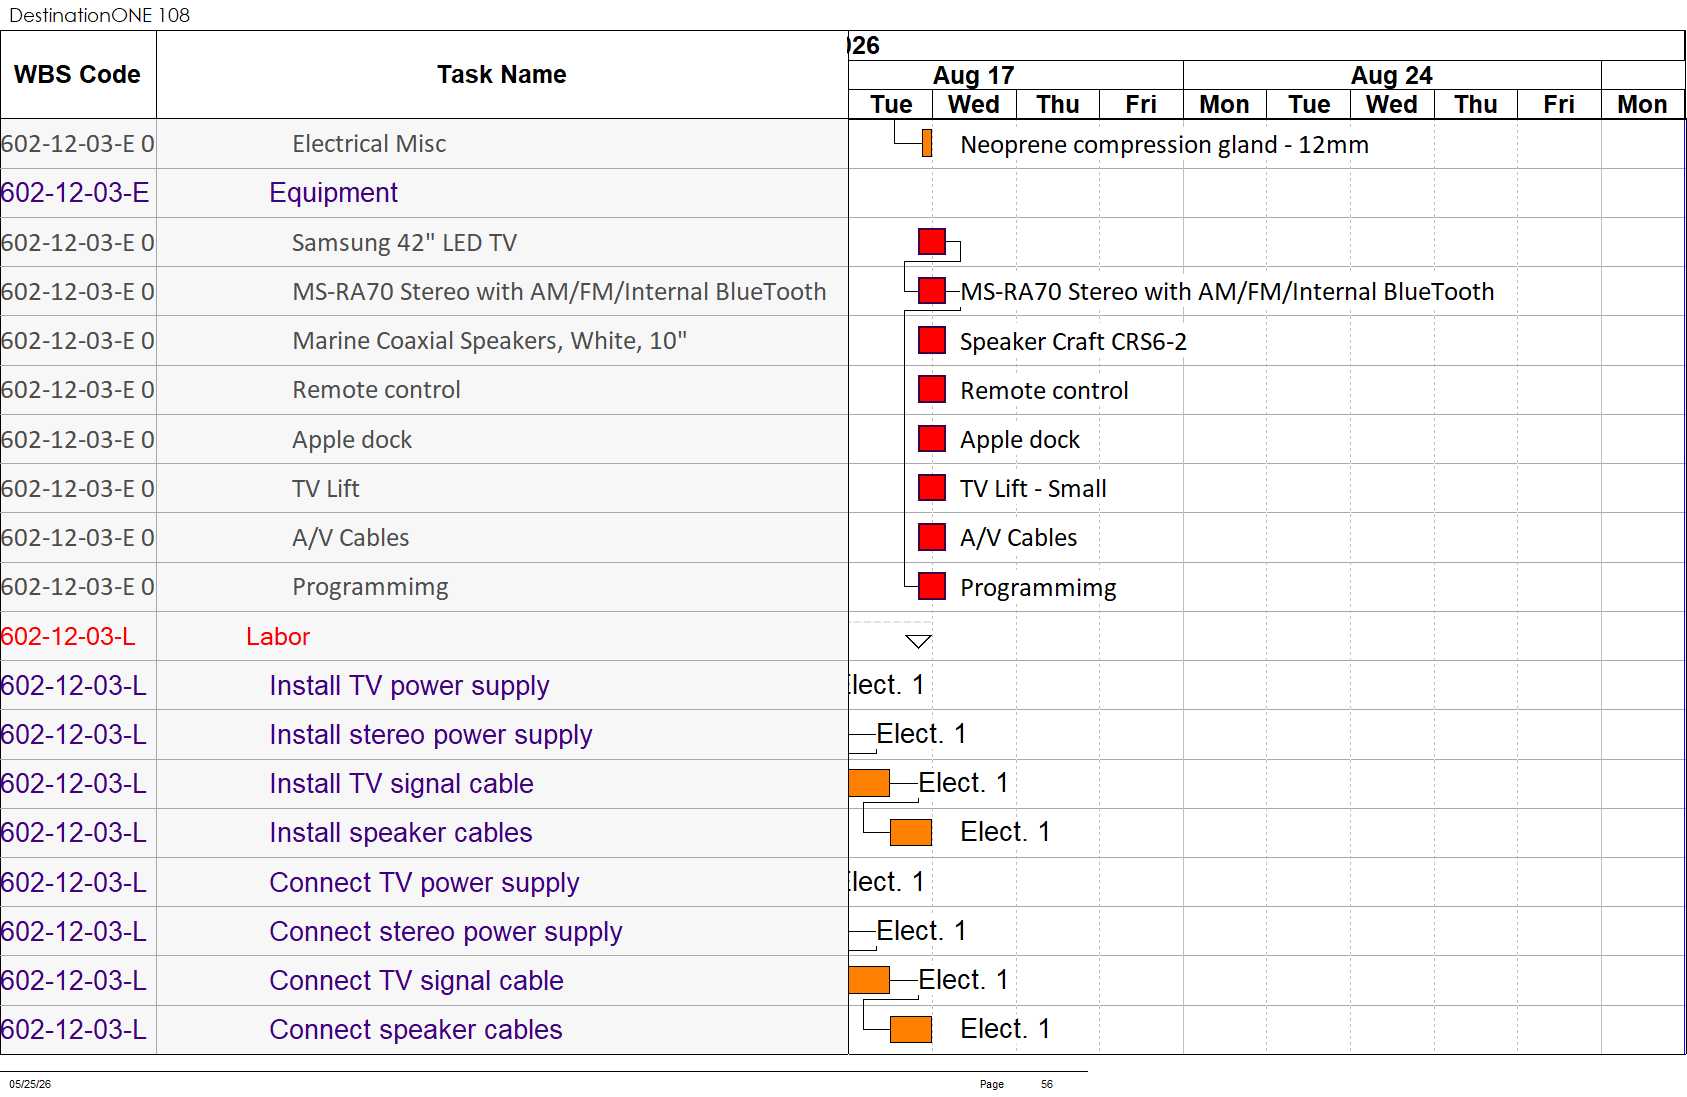Select the red Remote control Gantt bar
This screenshot has width=1687, height=1097.
[931, 389]
